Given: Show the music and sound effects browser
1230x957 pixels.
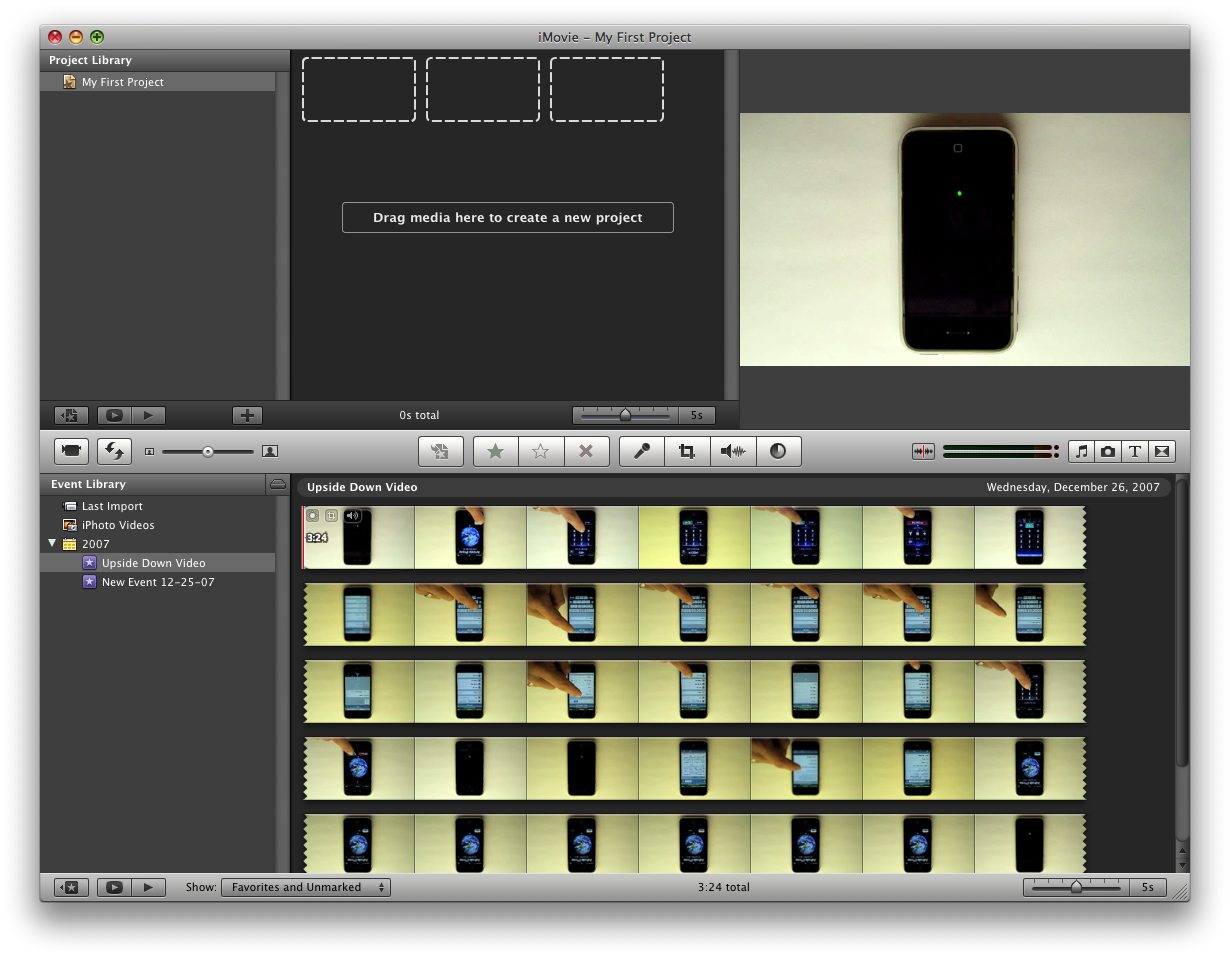Looking at the screenshot, I should point(1081,451).
